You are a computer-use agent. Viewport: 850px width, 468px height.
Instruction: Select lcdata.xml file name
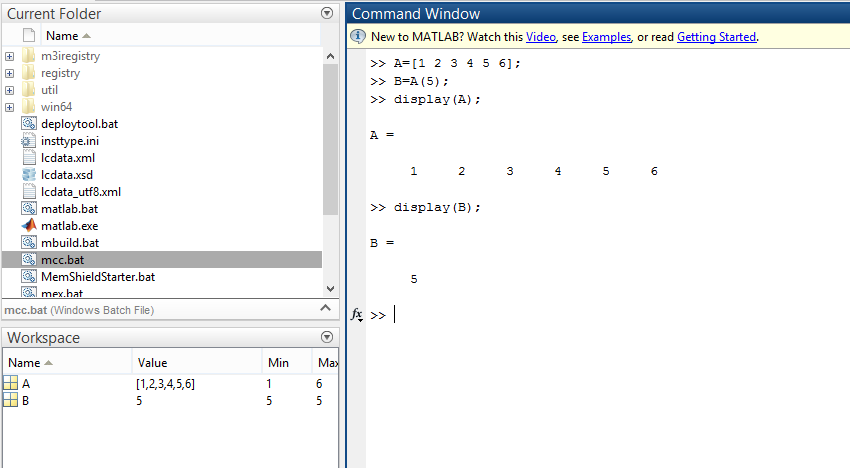(68, 158)
